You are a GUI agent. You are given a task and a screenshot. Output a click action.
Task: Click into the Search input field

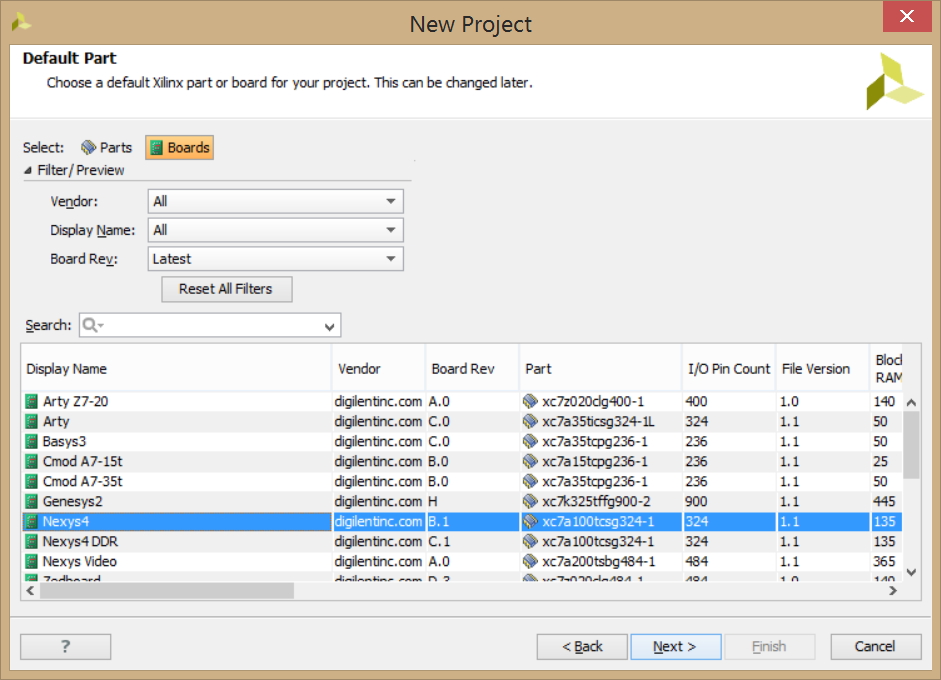(x=210, y=325)
